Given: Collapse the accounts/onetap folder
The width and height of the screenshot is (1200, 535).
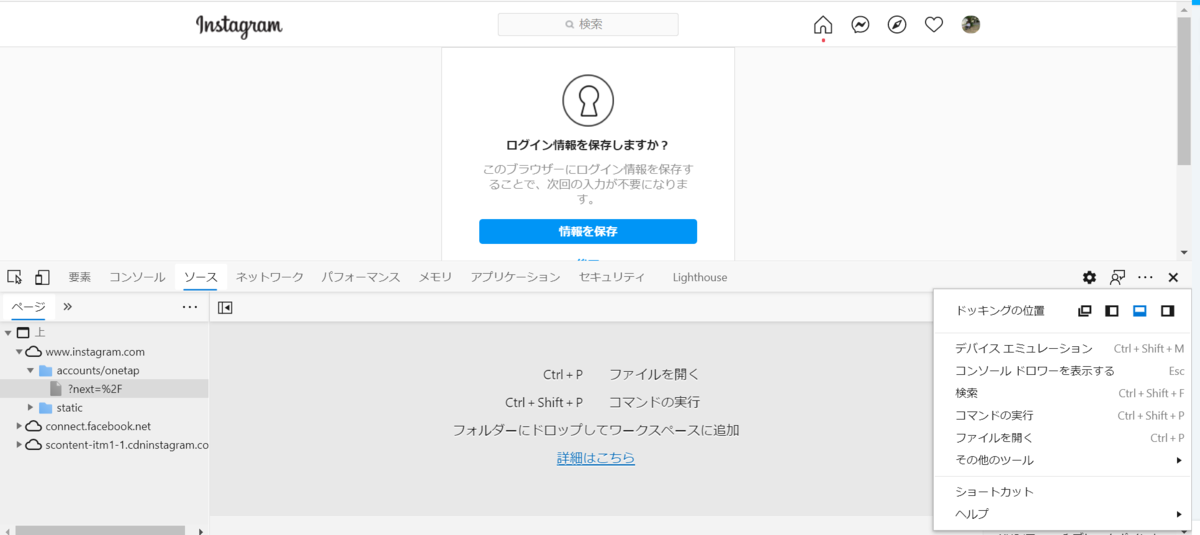Looking at the screenshot, I should coord(31,370).
